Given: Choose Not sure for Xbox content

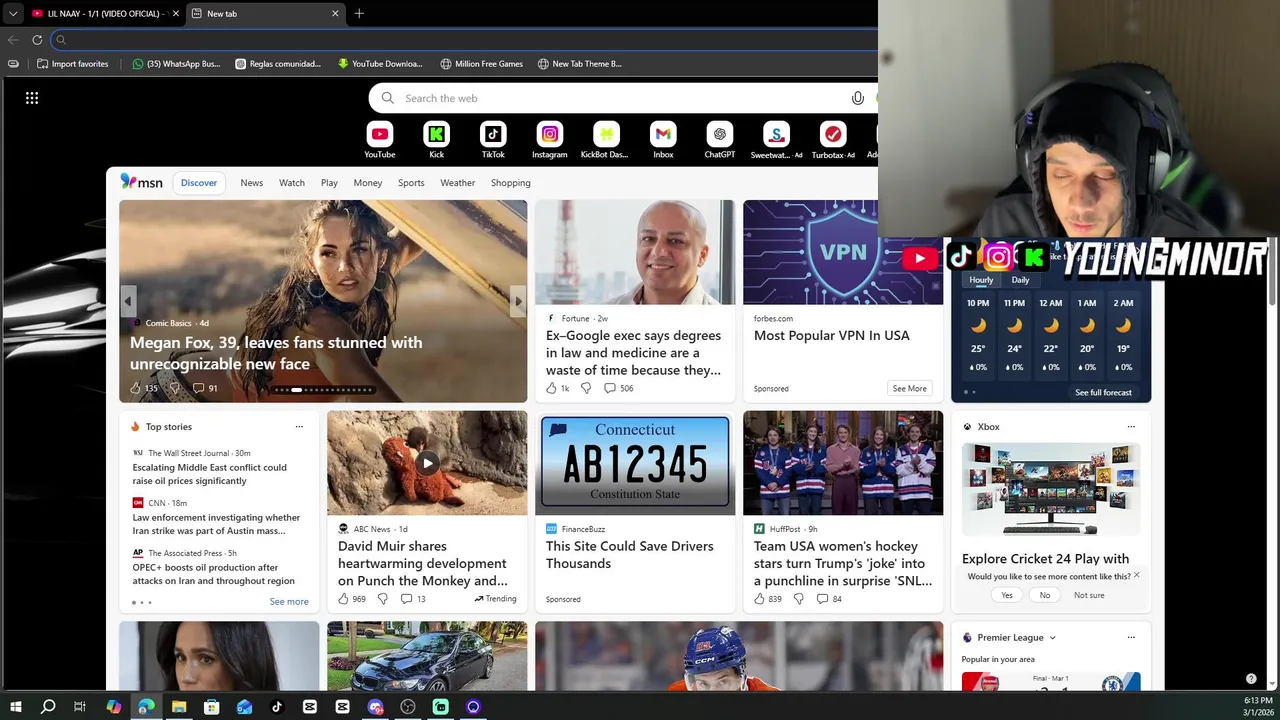Looking at the screenshot, I should [1089, 595].
